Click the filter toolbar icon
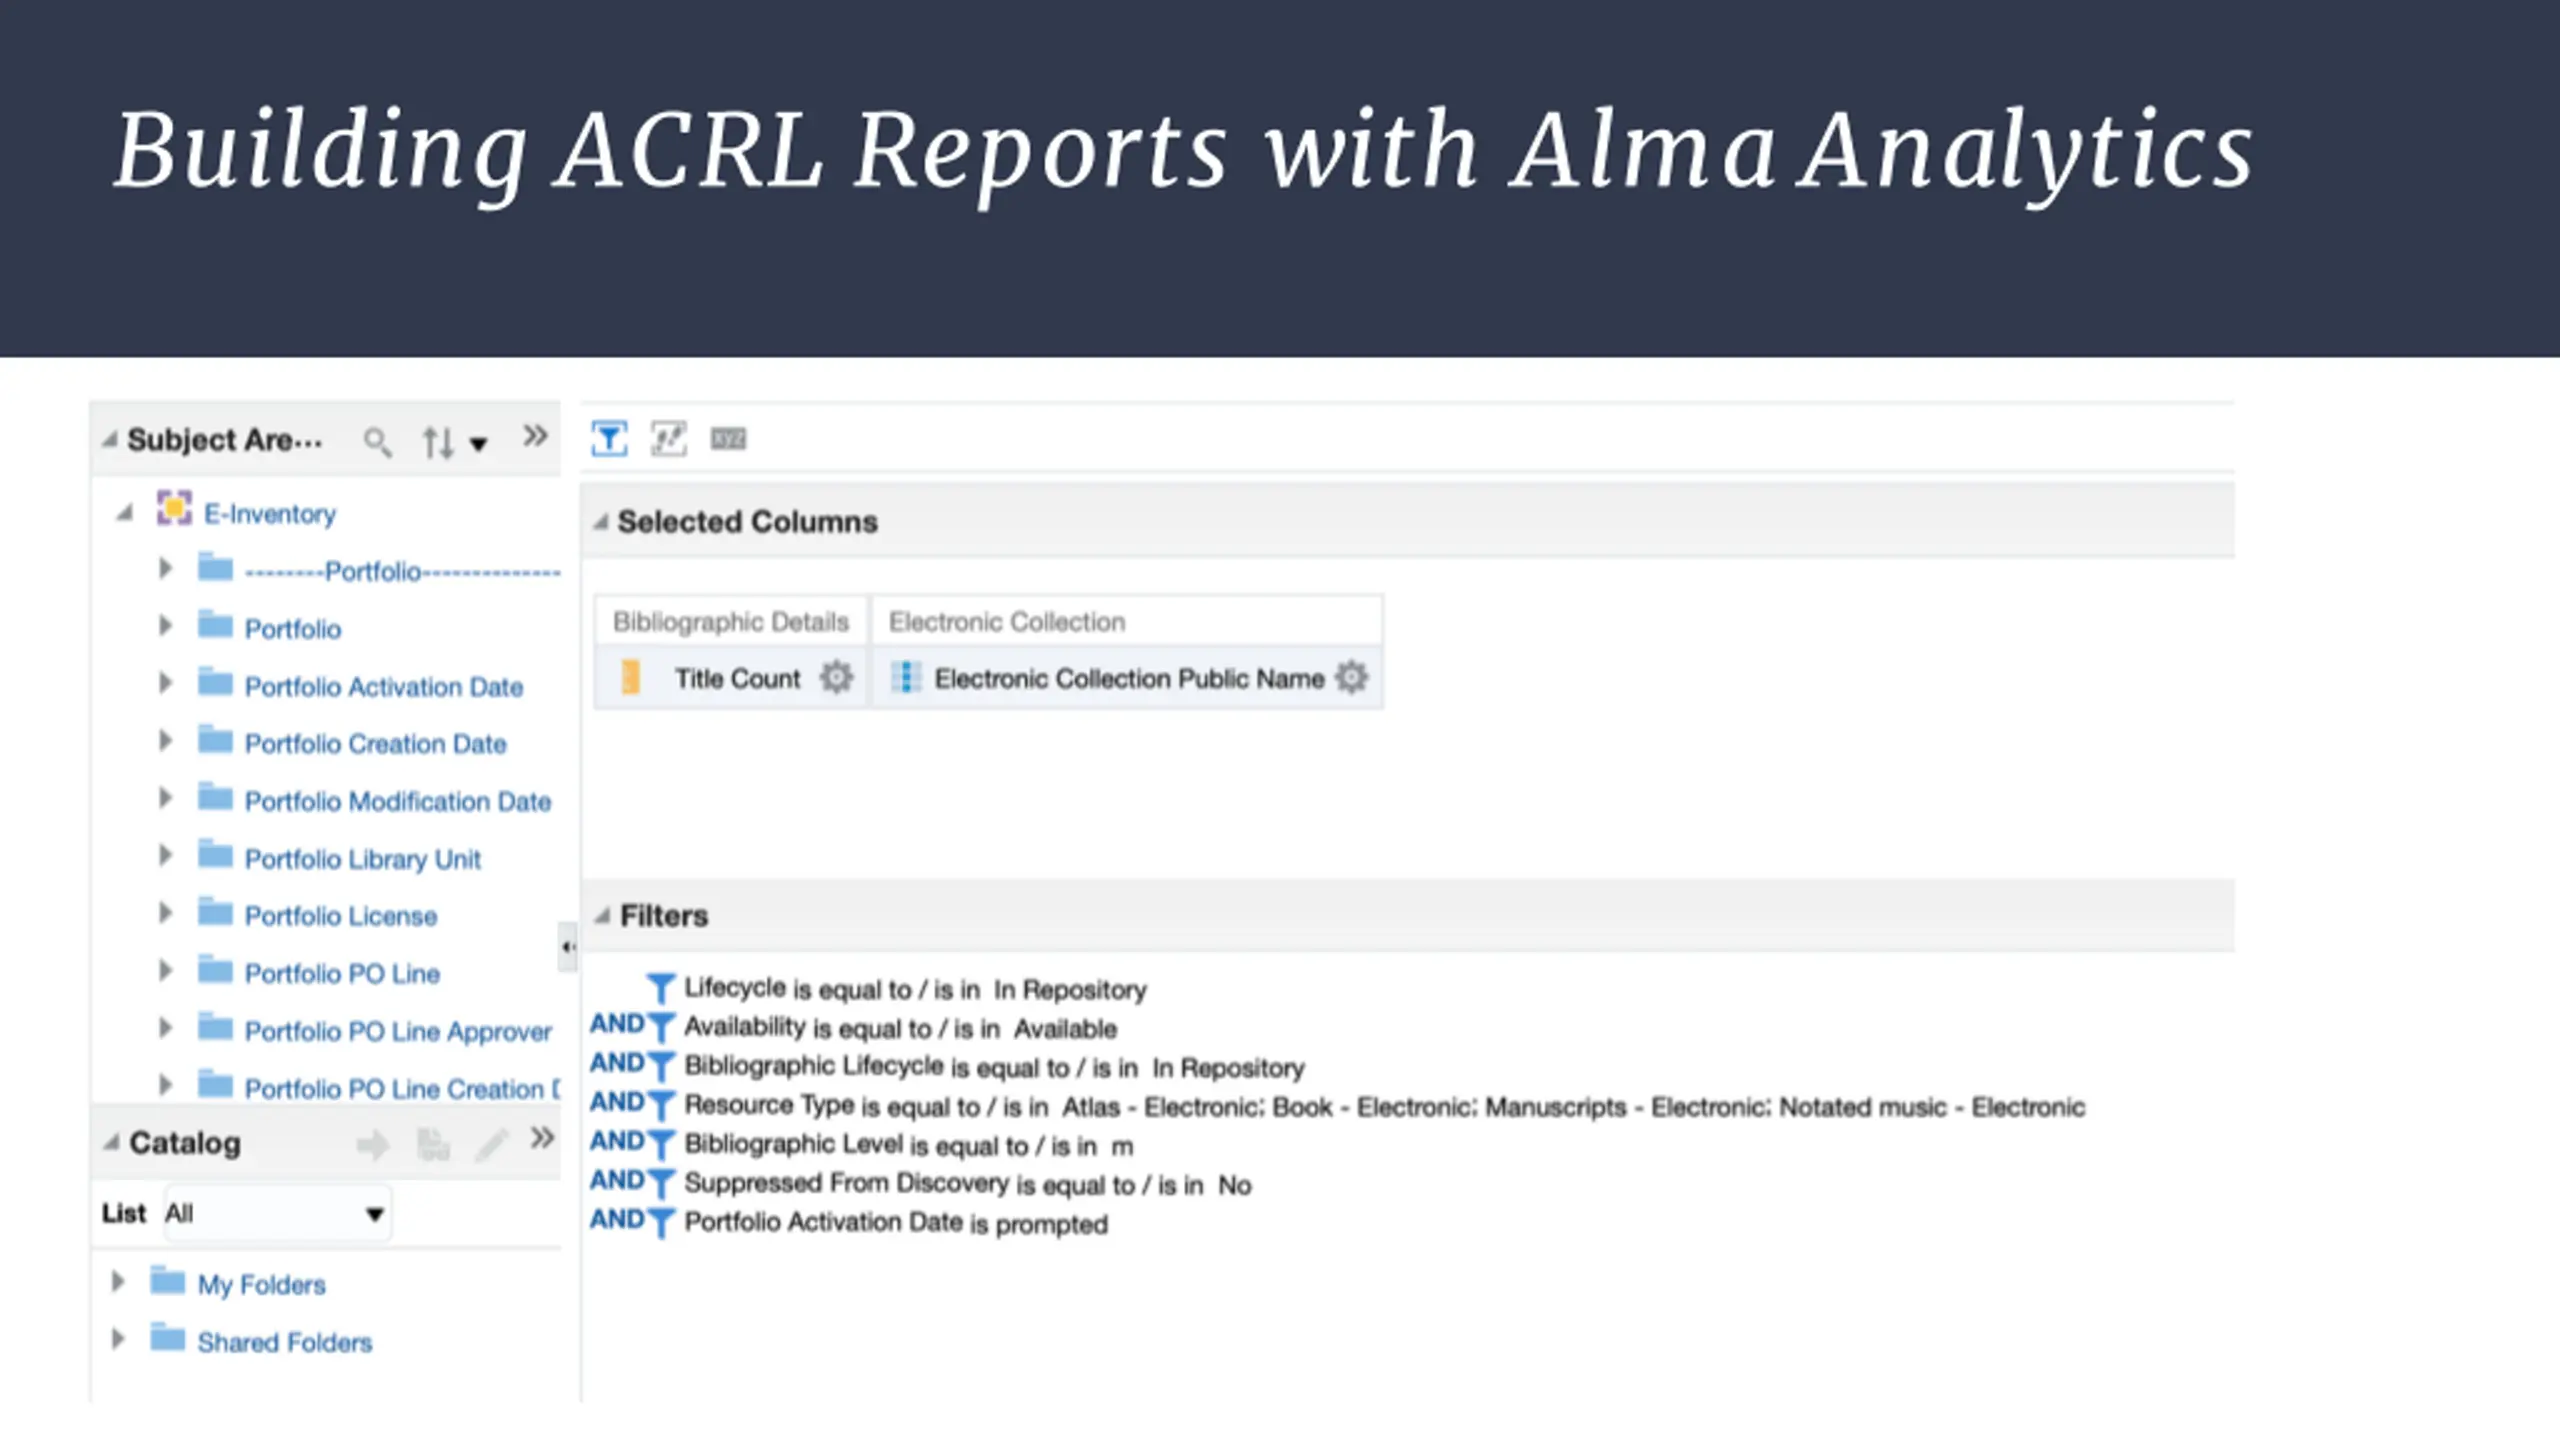 click(x=609, y=439)
